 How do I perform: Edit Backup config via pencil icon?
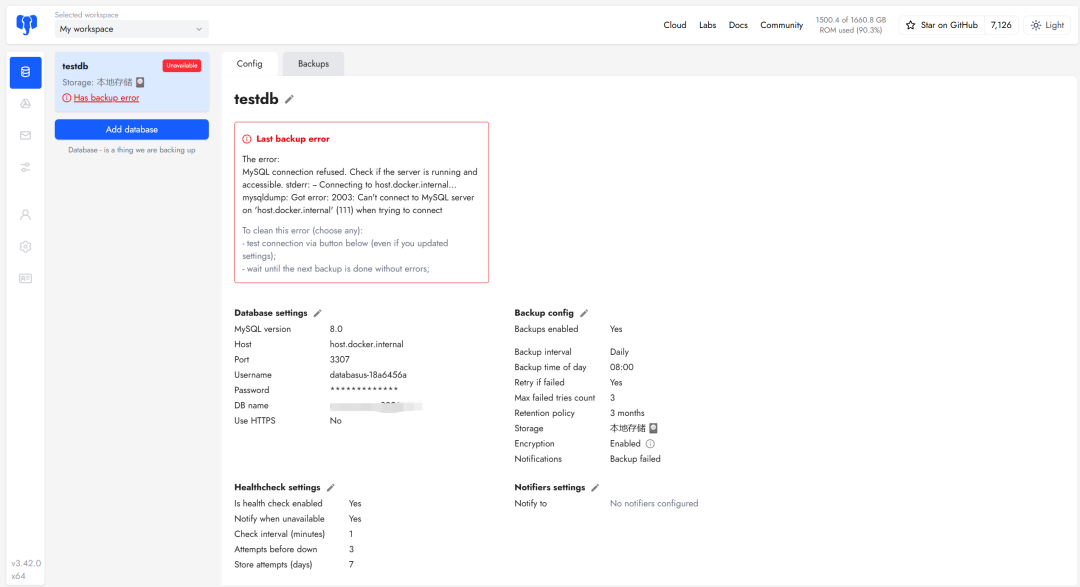584,313
